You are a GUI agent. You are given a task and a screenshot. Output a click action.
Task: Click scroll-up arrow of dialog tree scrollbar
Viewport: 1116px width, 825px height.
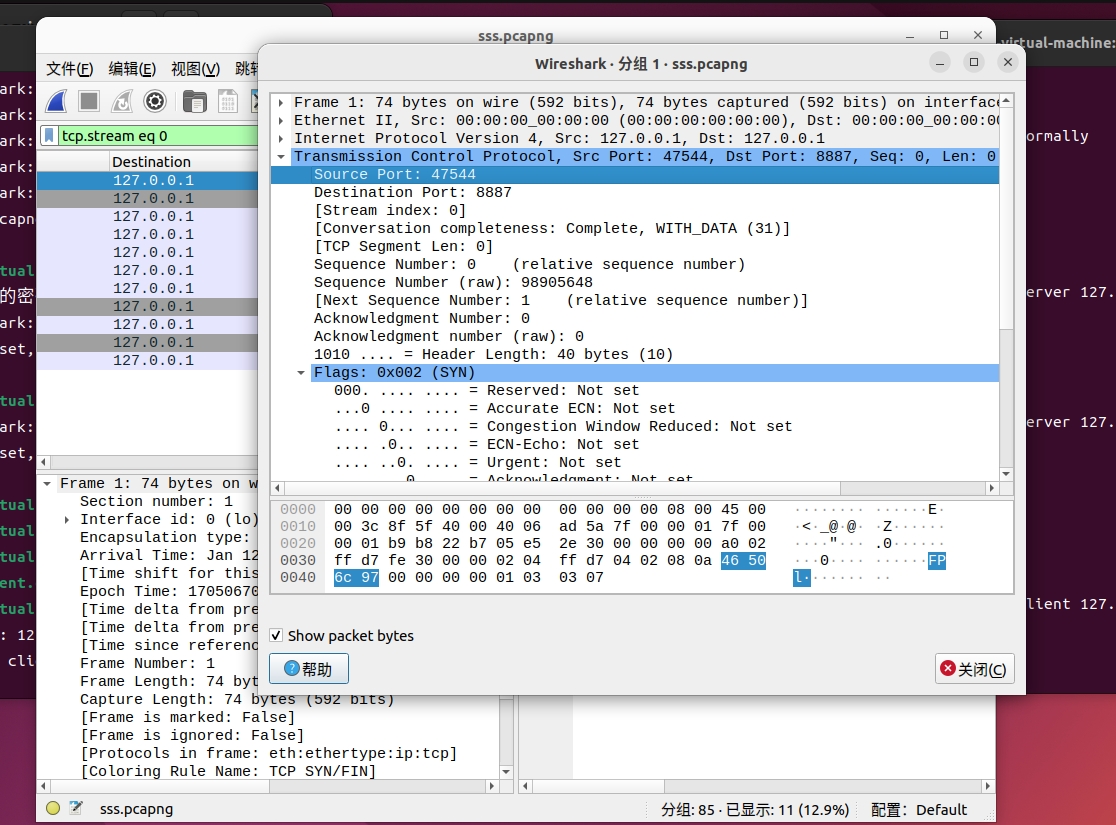1006,101
